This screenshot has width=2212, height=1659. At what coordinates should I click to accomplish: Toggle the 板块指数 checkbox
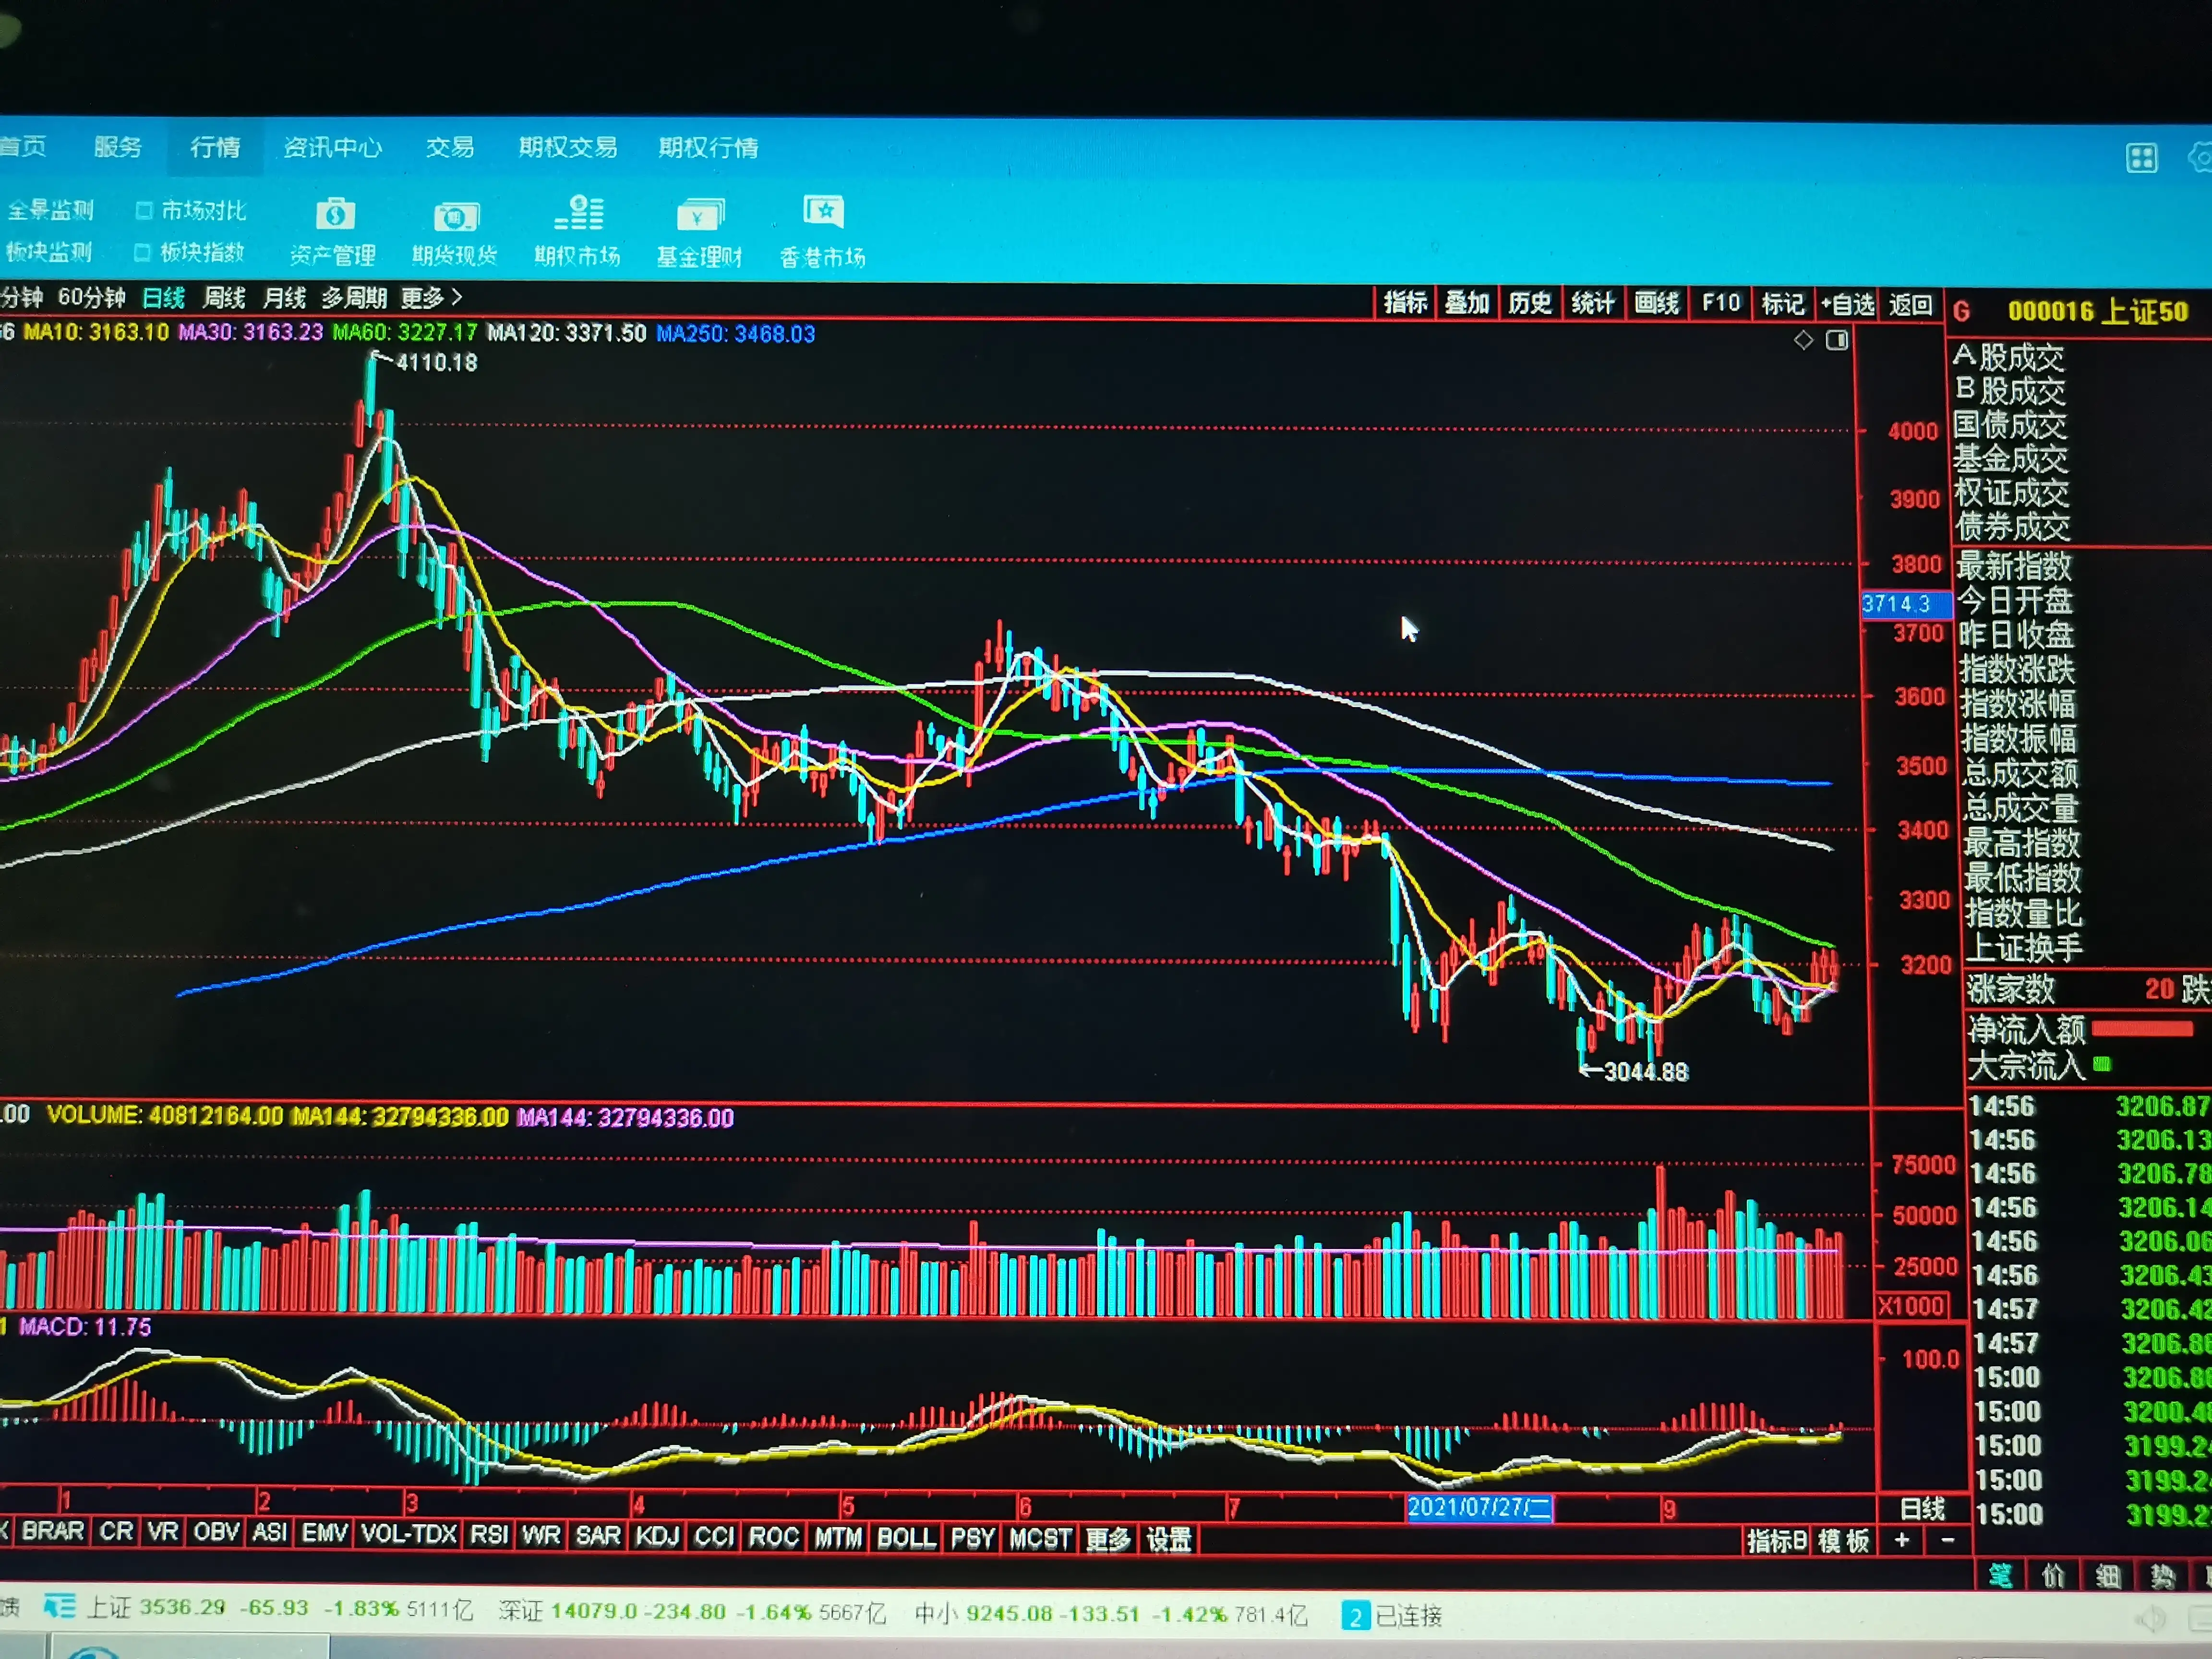point(143,252)
